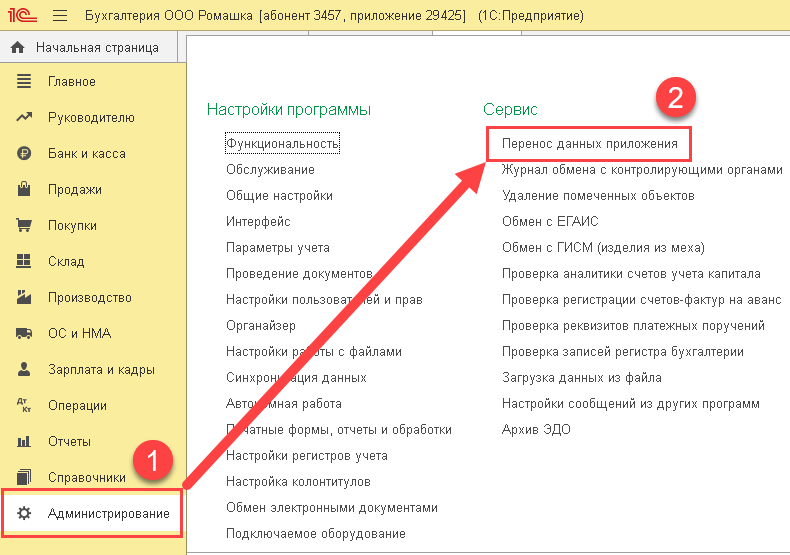Open Обмен с ГИСМ (изделия из меха)

click(603, 248)
